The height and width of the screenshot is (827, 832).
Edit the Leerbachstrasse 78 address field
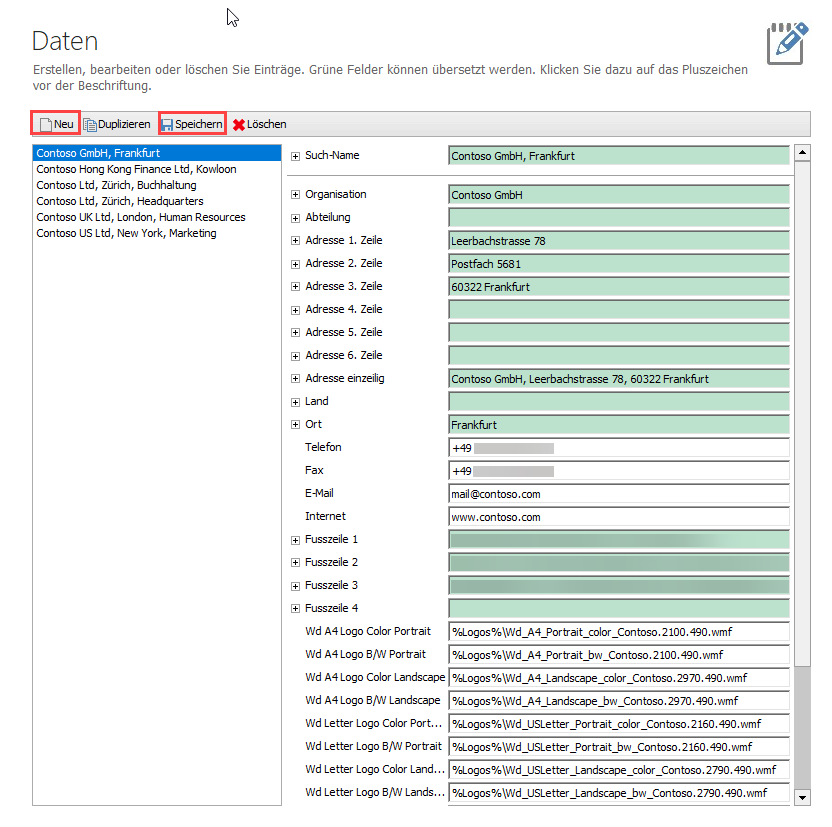click(619, 241)
